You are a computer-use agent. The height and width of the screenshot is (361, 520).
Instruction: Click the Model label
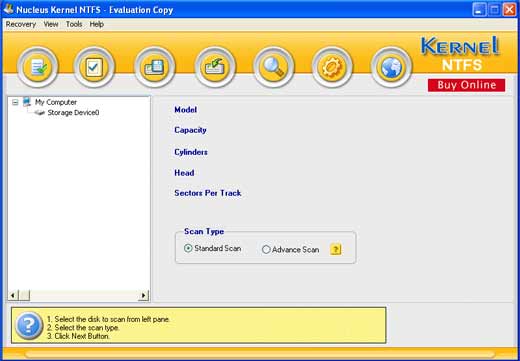pyautogui.click(x=185, y=110)
